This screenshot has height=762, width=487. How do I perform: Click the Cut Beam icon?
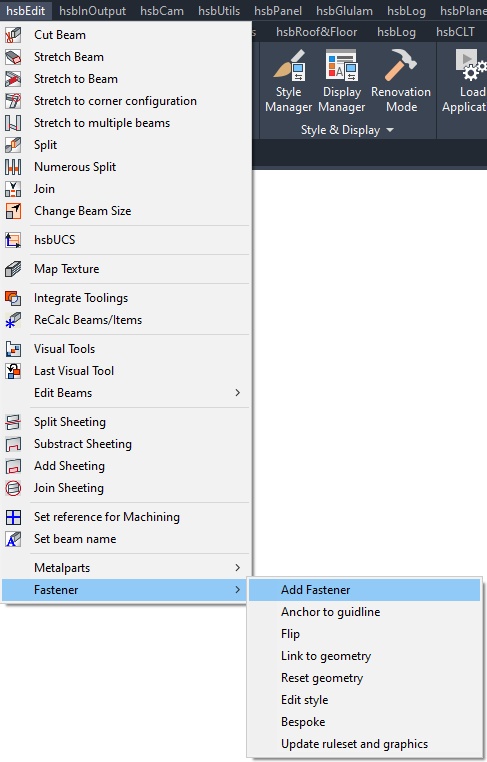[x=13, y=35]
